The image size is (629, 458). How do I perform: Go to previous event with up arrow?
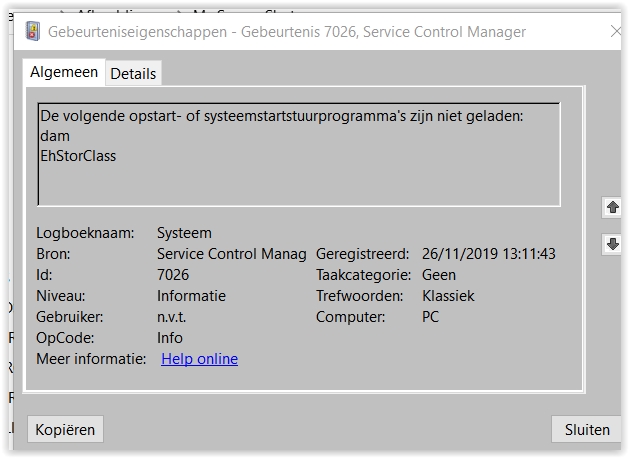click(x=612, y=208)
